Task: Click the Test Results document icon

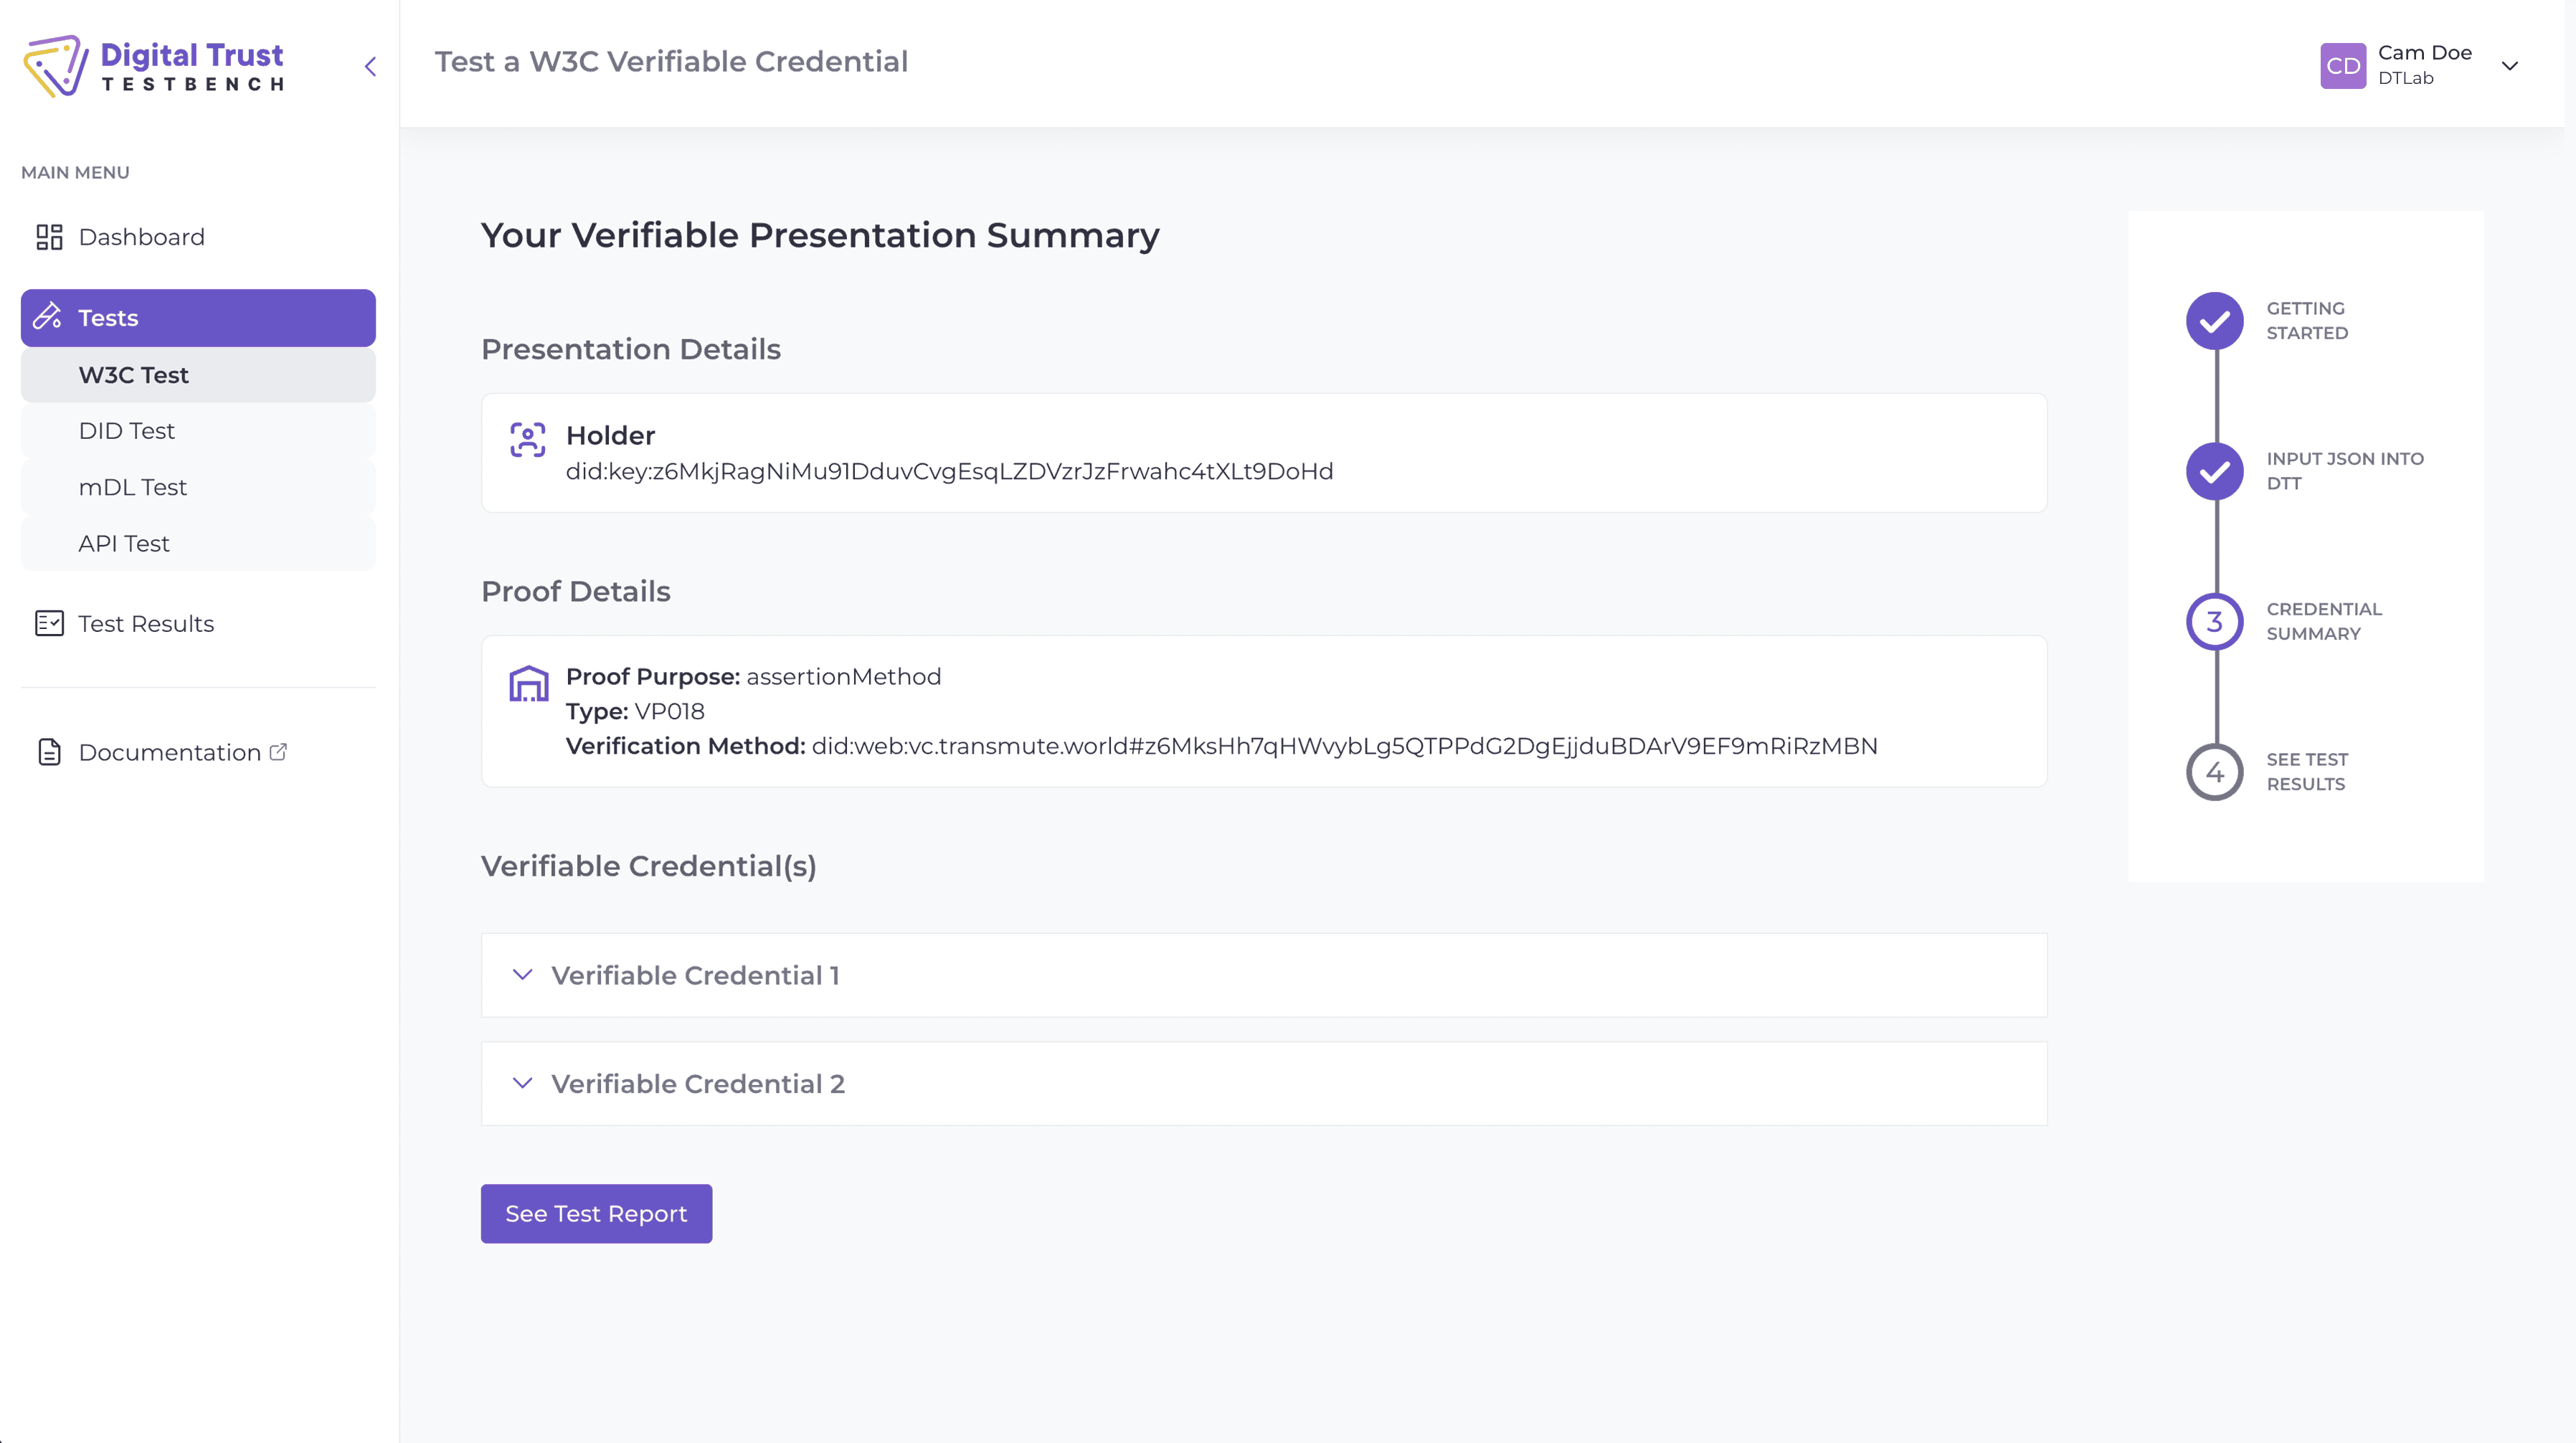Action: point(48,623)
